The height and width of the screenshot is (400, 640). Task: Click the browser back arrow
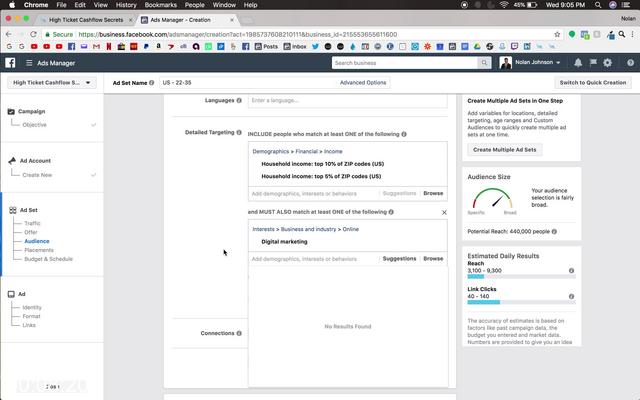coord(9,34)
